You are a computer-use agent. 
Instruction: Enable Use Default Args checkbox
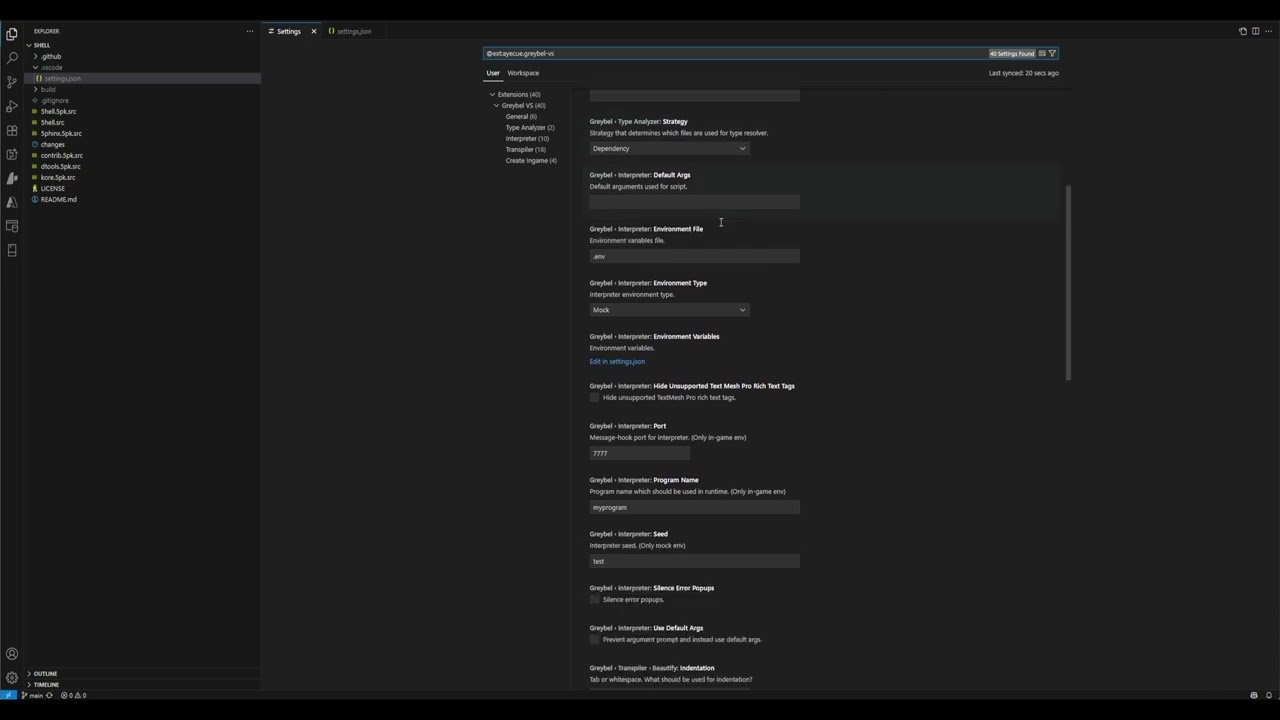[x=594, y=639]
